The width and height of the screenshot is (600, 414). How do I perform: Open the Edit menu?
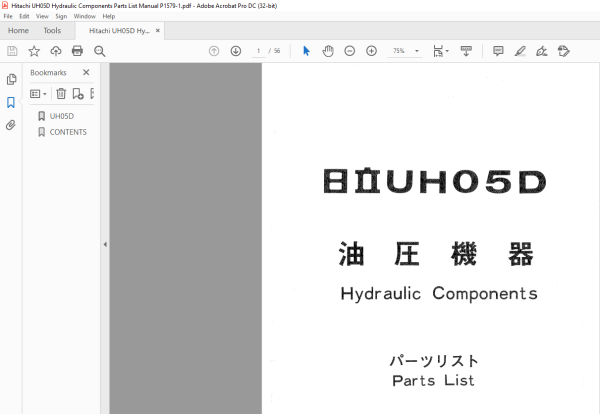(x=24, y=16)
